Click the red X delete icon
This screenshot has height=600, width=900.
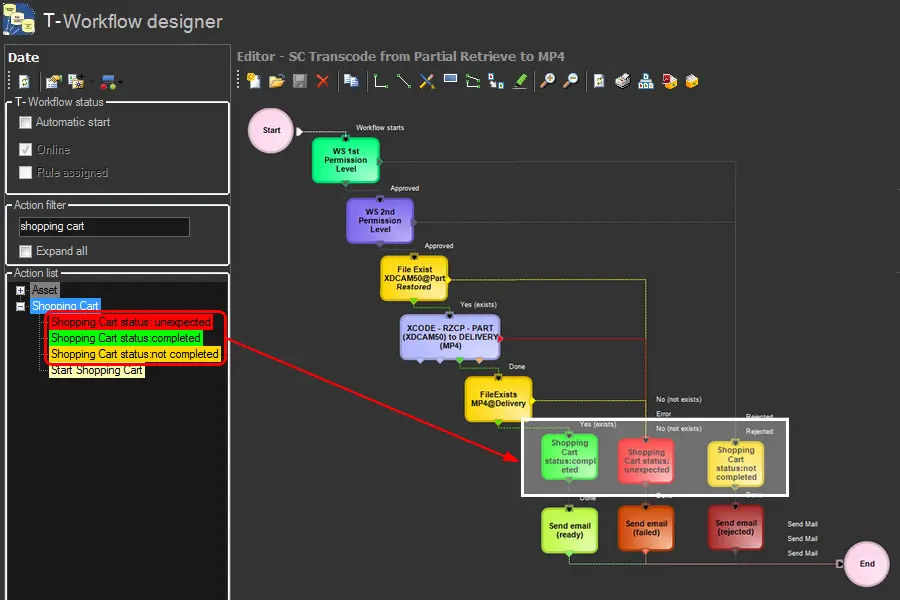323,81
